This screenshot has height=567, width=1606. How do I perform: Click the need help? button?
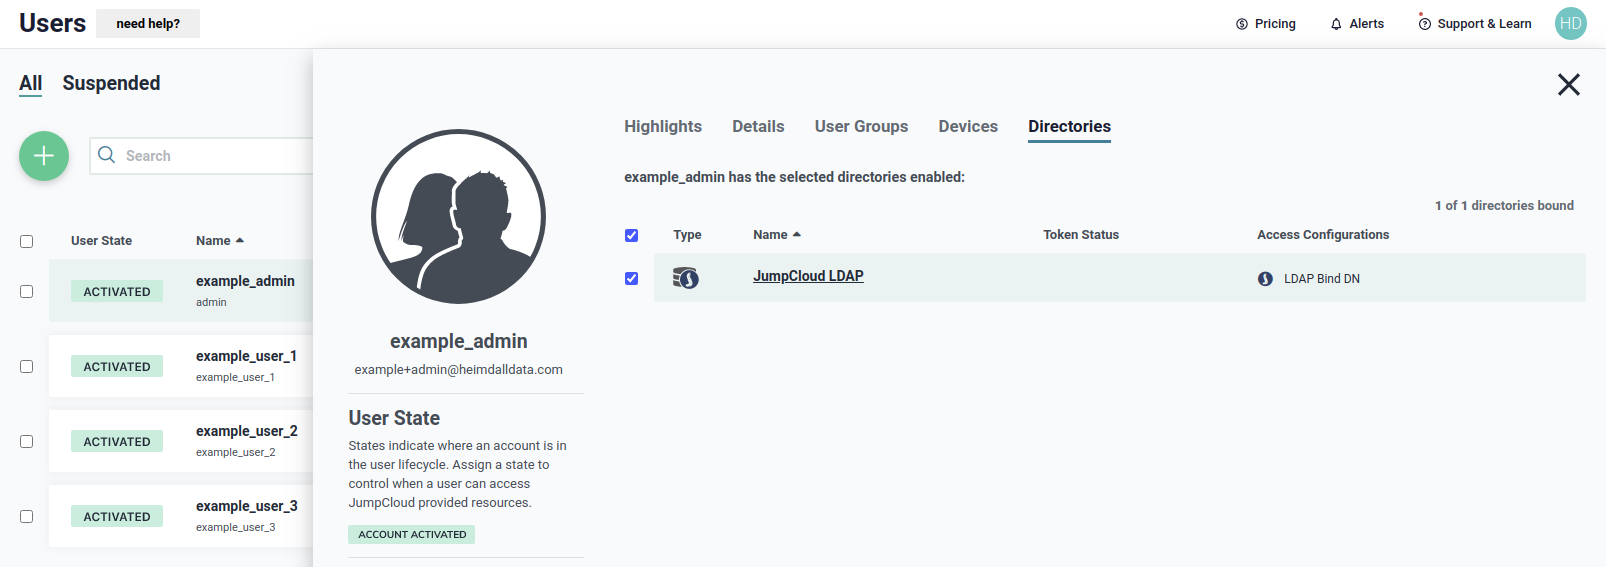coord(148,24)
